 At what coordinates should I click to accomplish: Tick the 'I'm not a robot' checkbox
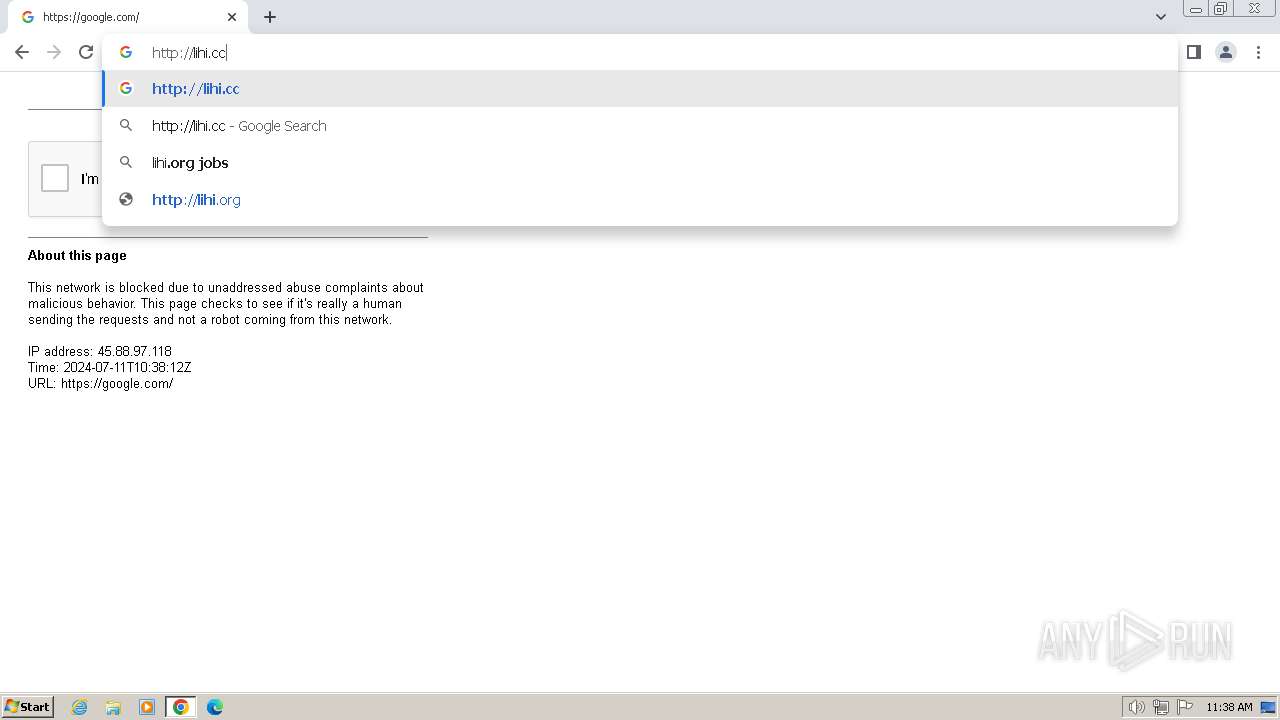[55, 178]
